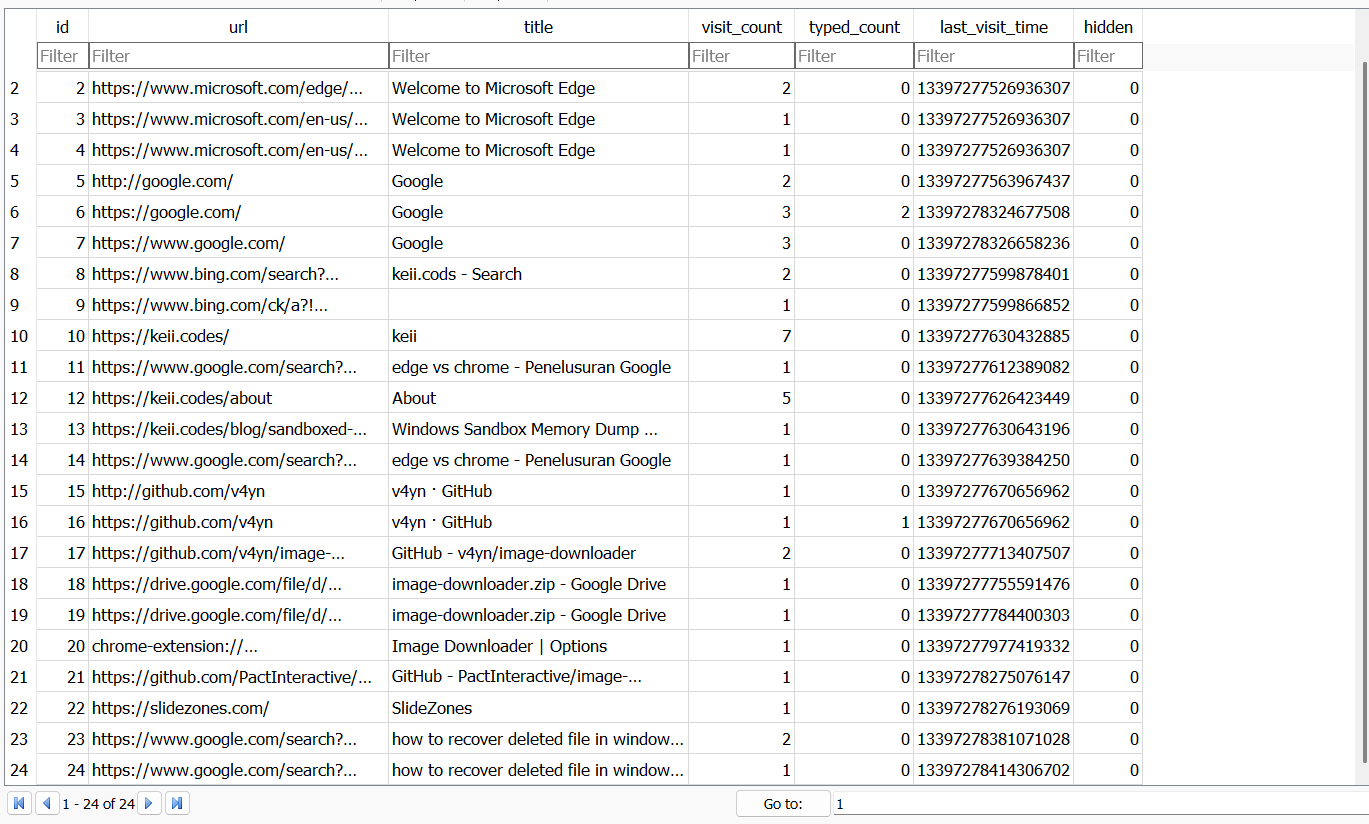Click the Go to row number field

coord(1100,803)
